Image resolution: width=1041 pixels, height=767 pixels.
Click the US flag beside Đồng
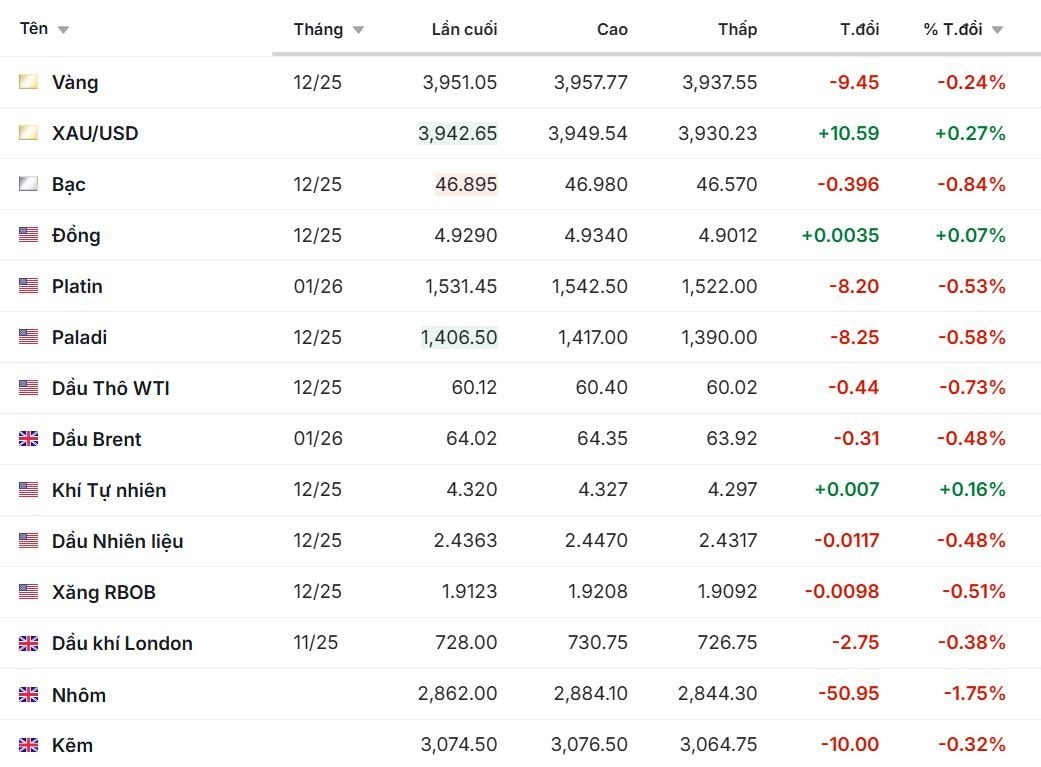(x=28, y=235)
